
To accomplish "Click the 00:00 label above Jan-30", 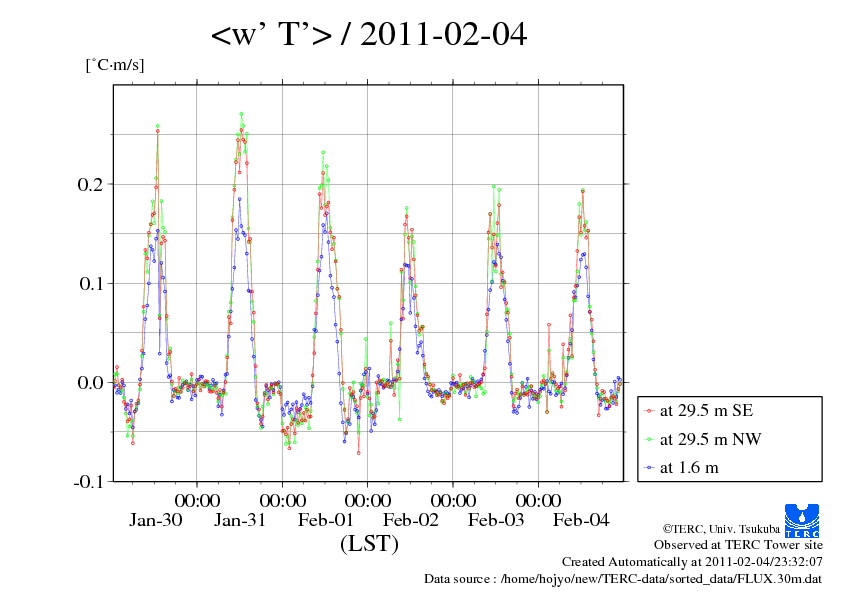I will 198,500.
